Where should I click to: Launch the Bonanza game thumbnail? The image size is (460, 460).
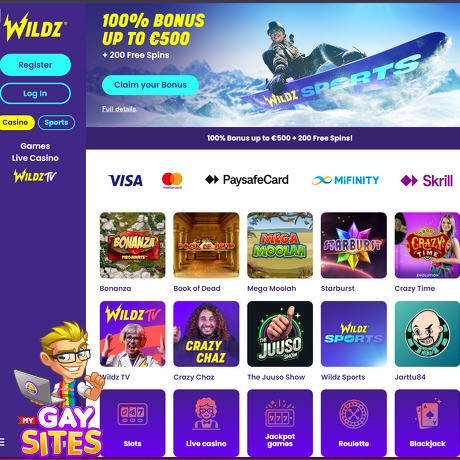[133, 245]
